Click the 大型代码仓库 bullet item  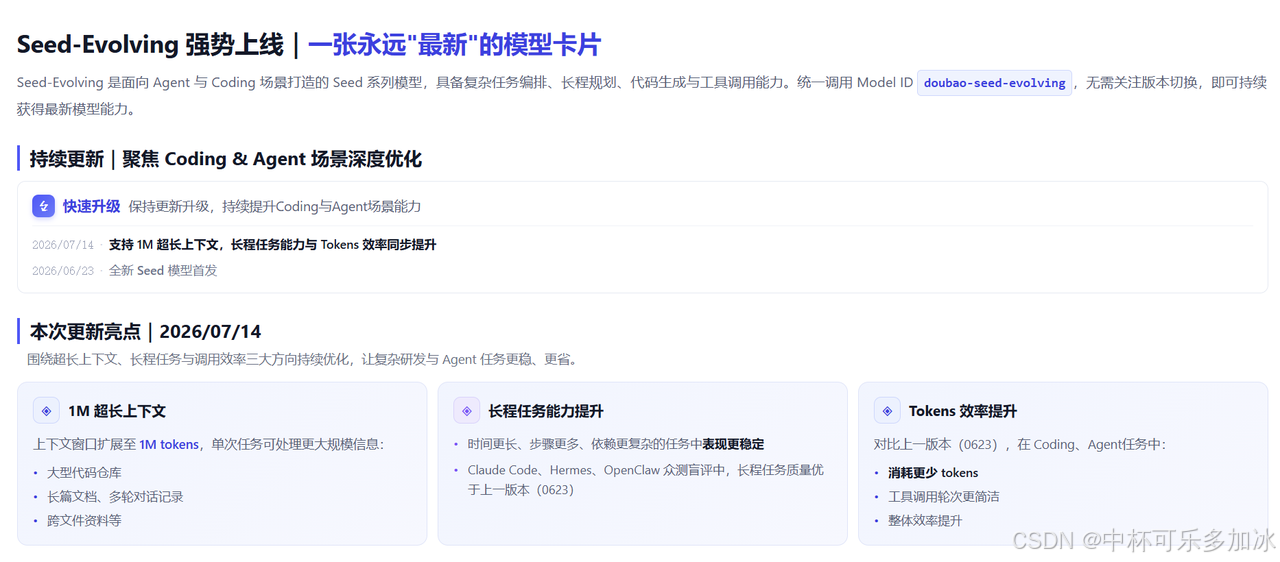pos(84,472)
